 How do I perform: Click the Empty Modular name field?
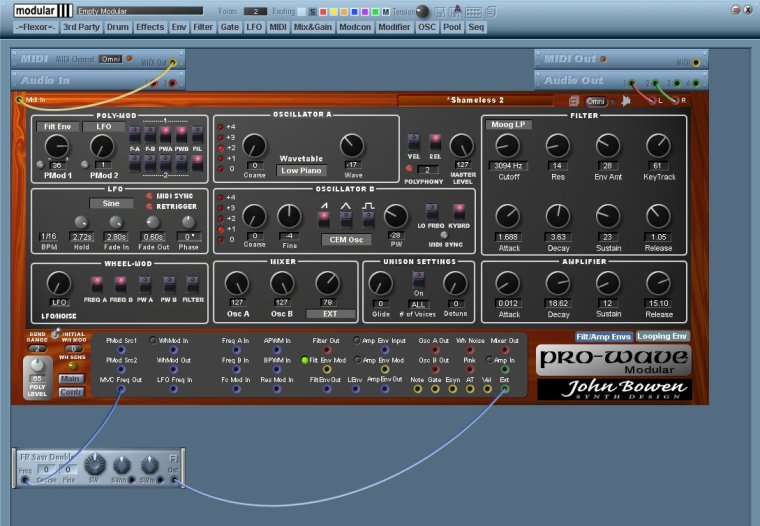140,11
